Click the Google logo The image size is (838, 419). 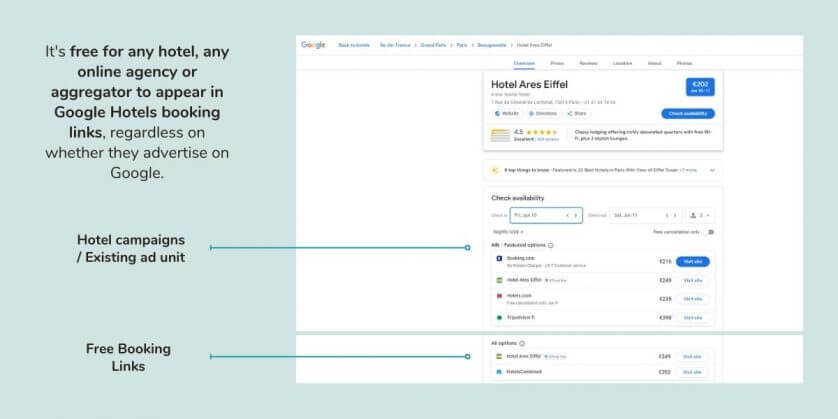[x=313, y=45]
